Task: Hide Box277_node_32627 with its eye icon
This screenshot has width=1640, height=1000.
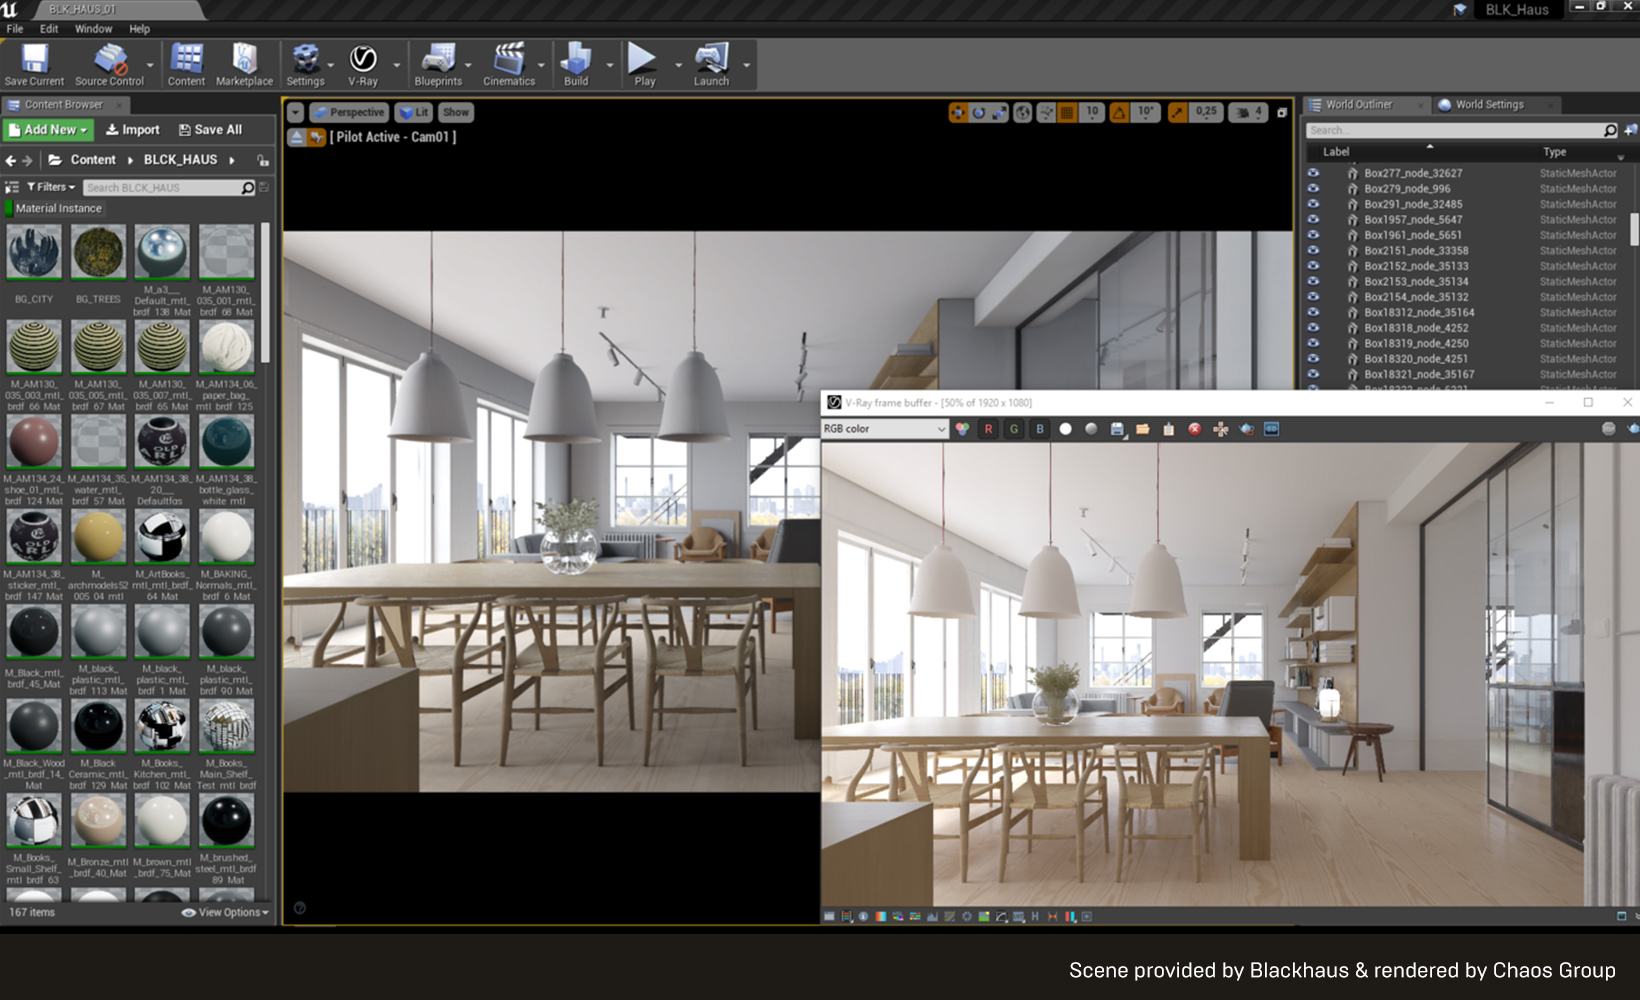Action: coord(1313,173)
